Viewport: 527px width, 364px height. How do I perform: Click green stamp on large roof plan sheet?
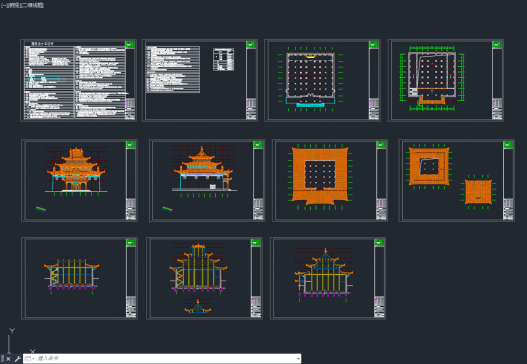(381, 145)
